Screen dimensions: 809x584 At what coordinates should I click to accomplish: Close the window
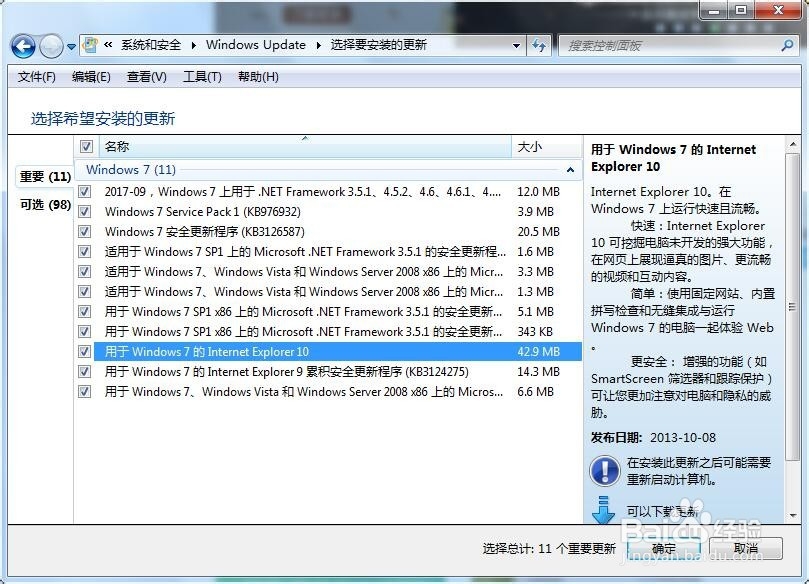(779, 10)
